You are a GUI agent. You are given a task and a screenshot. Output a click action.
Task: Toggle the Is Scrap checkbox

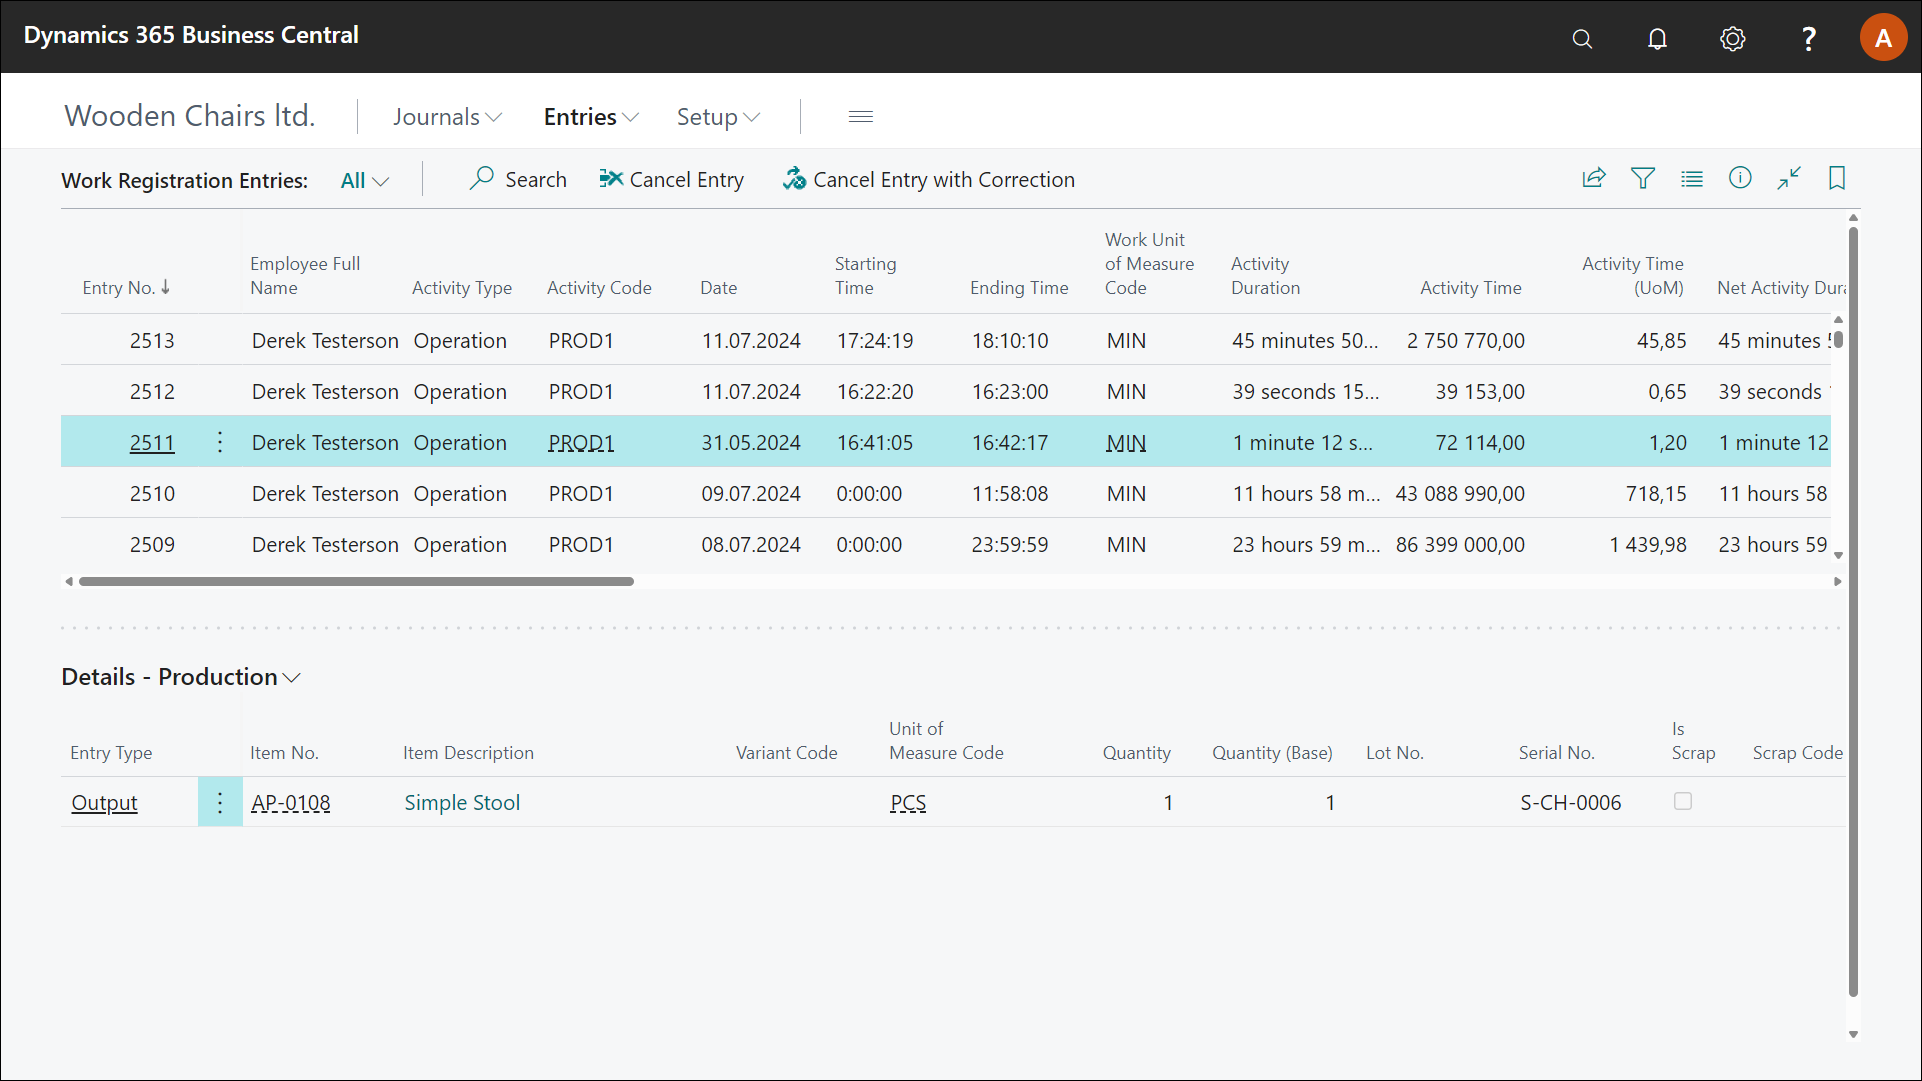click(1683, 801)
